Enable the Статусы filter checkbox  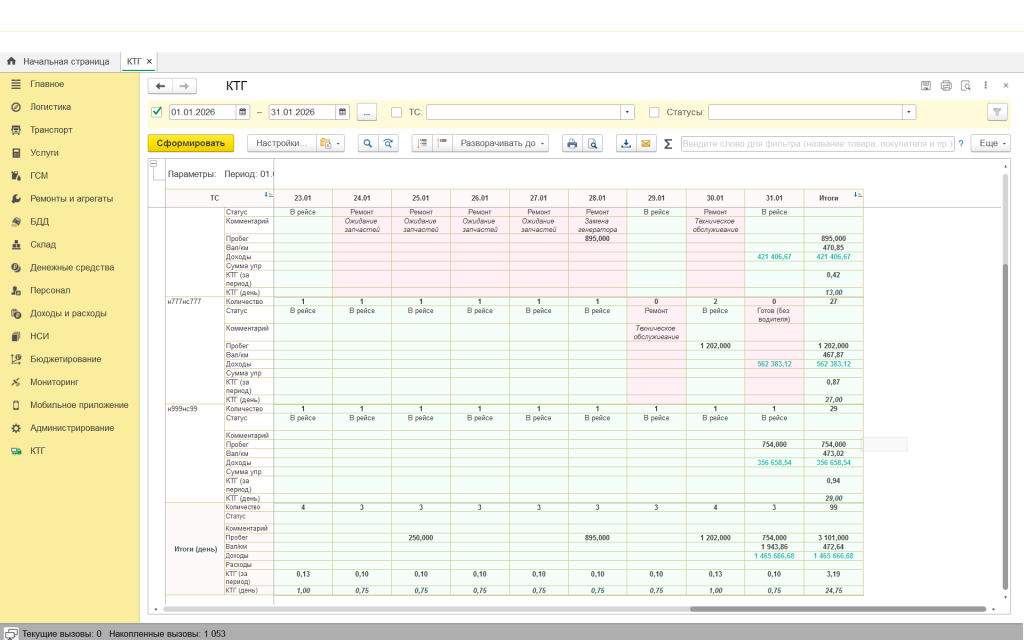[x=654, y=112]
